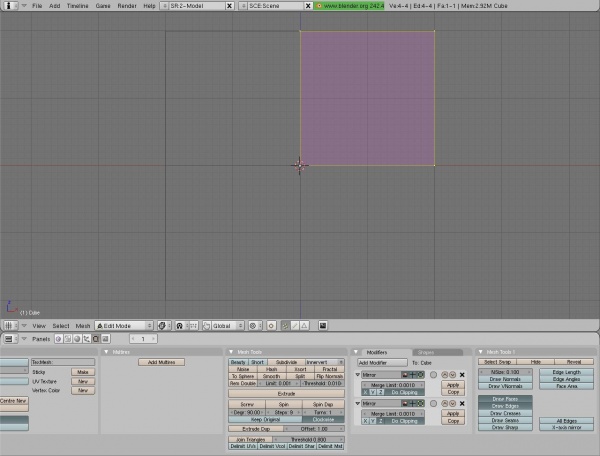
Task: Open the Editing context panel icon
Action: [96, 339]
